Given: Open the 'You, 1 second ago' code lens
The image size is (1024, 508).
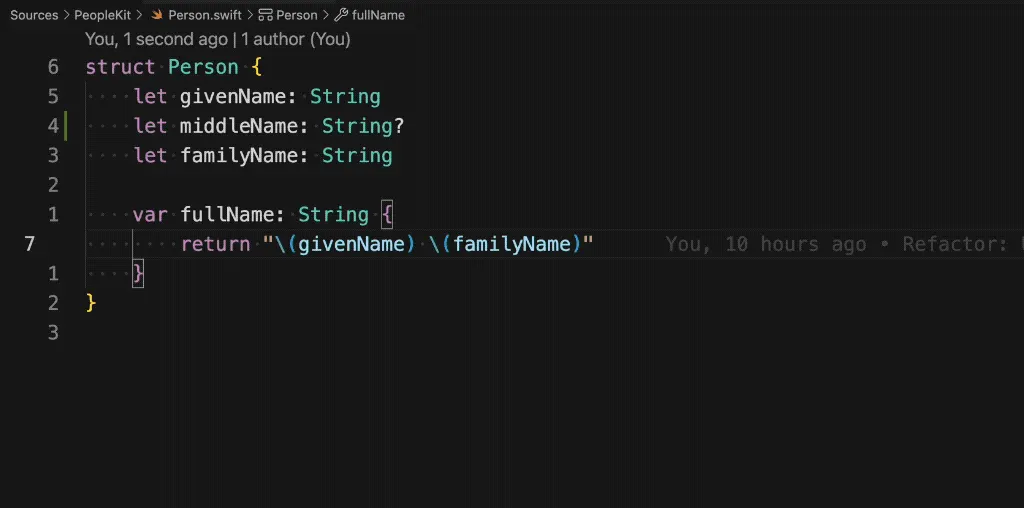Looking at the screenshot, I should [x=156, y=39].
